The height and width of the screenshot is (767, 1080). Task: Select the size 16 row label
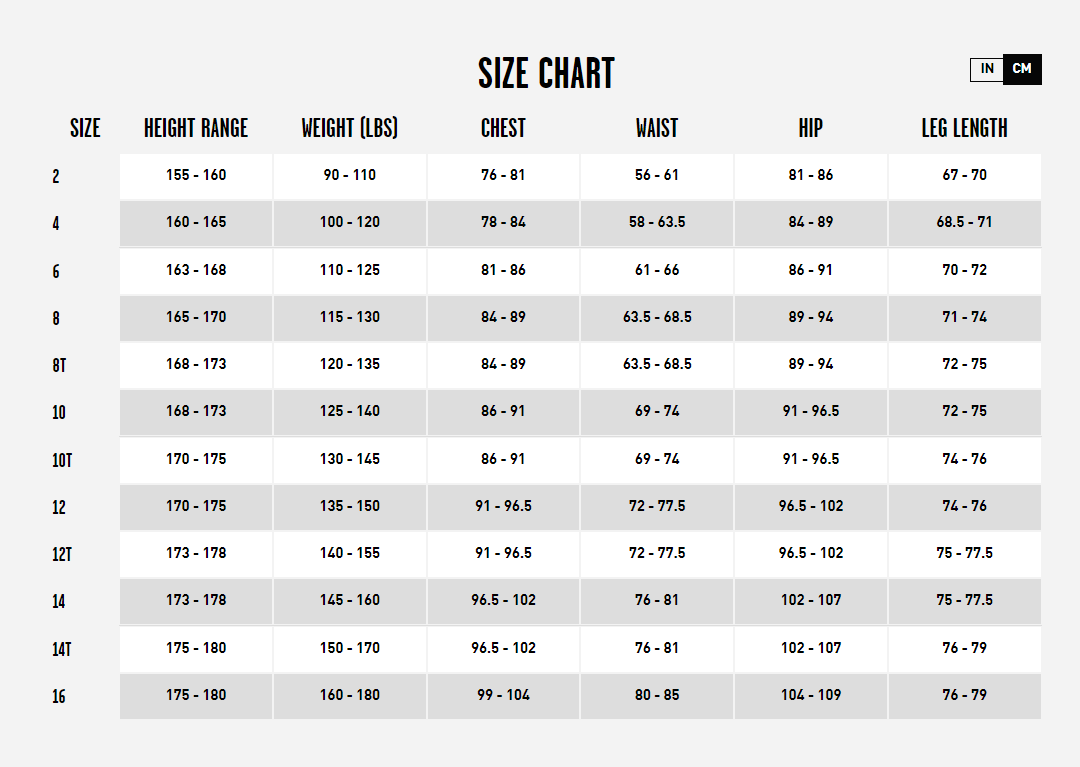coord(59,697)
